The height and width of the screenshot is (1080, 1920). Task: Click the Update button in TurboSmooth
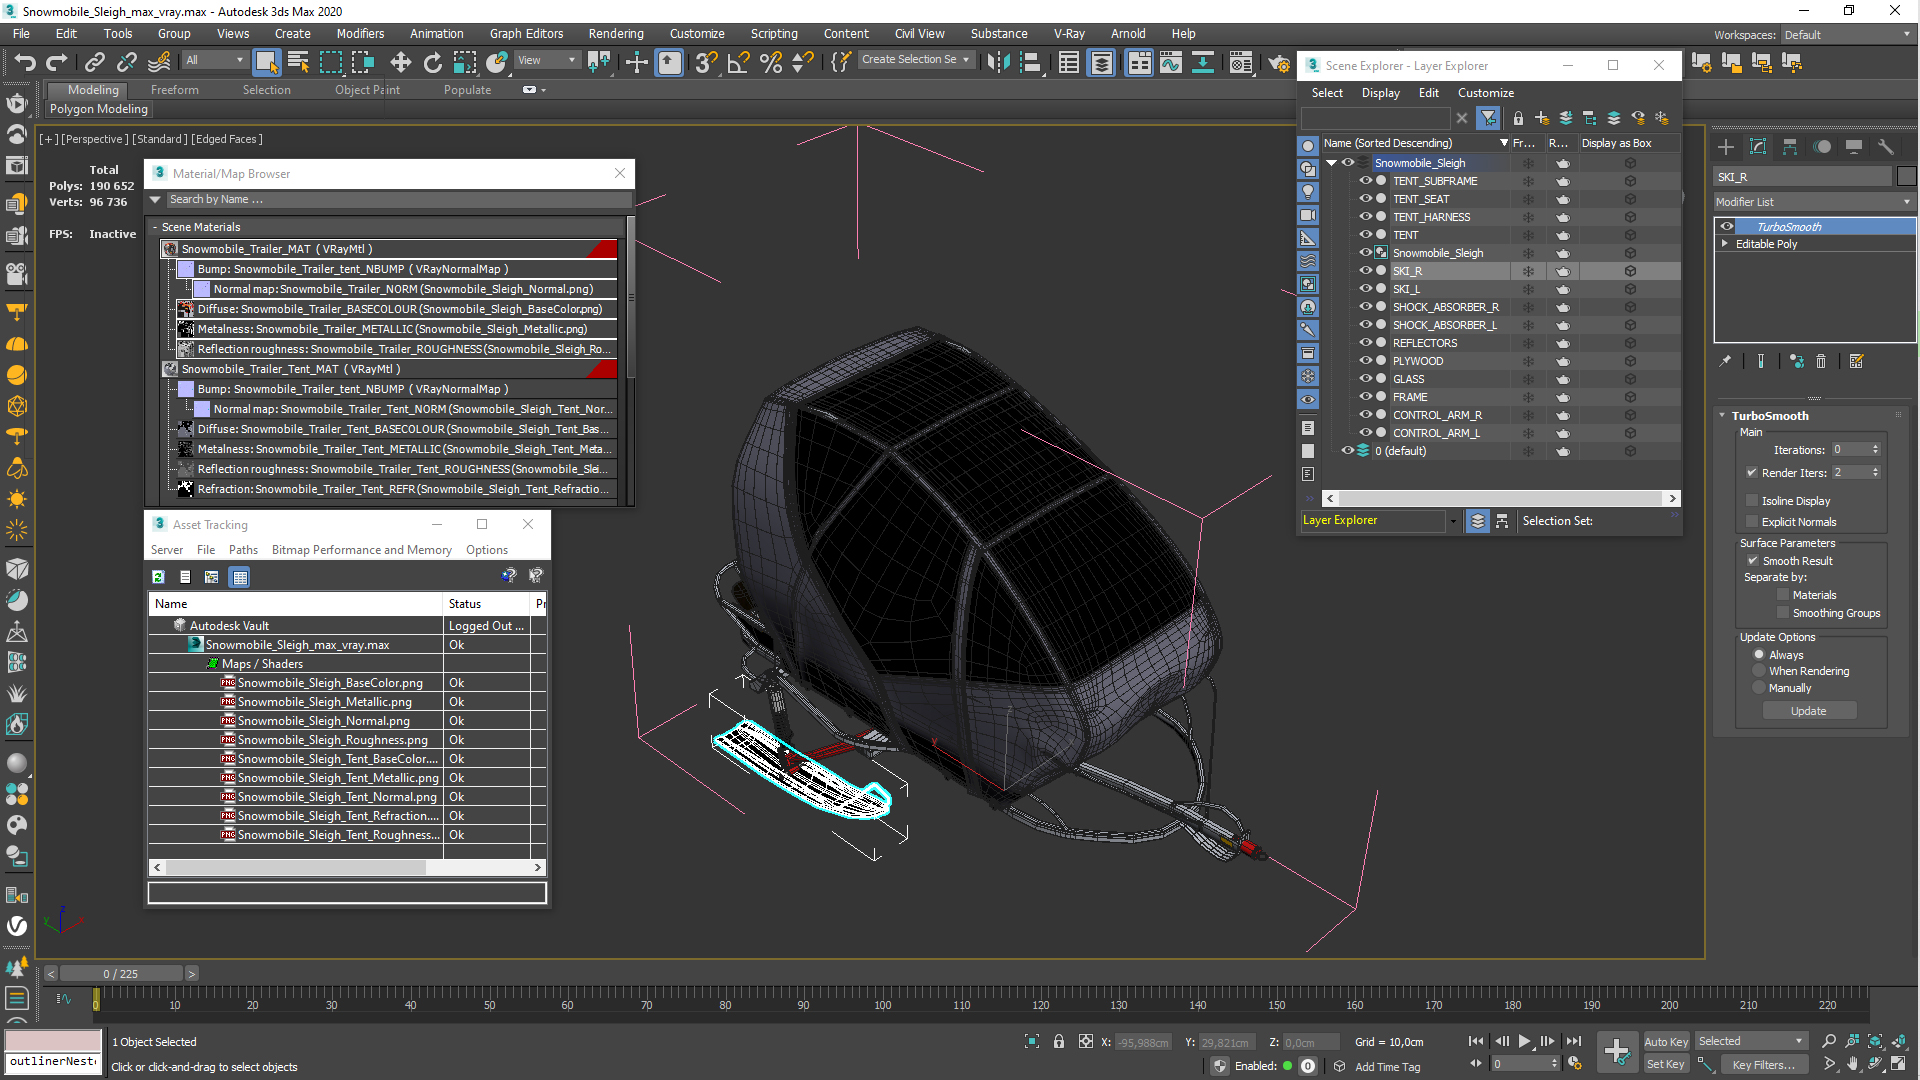click(x=1809, y=711)
